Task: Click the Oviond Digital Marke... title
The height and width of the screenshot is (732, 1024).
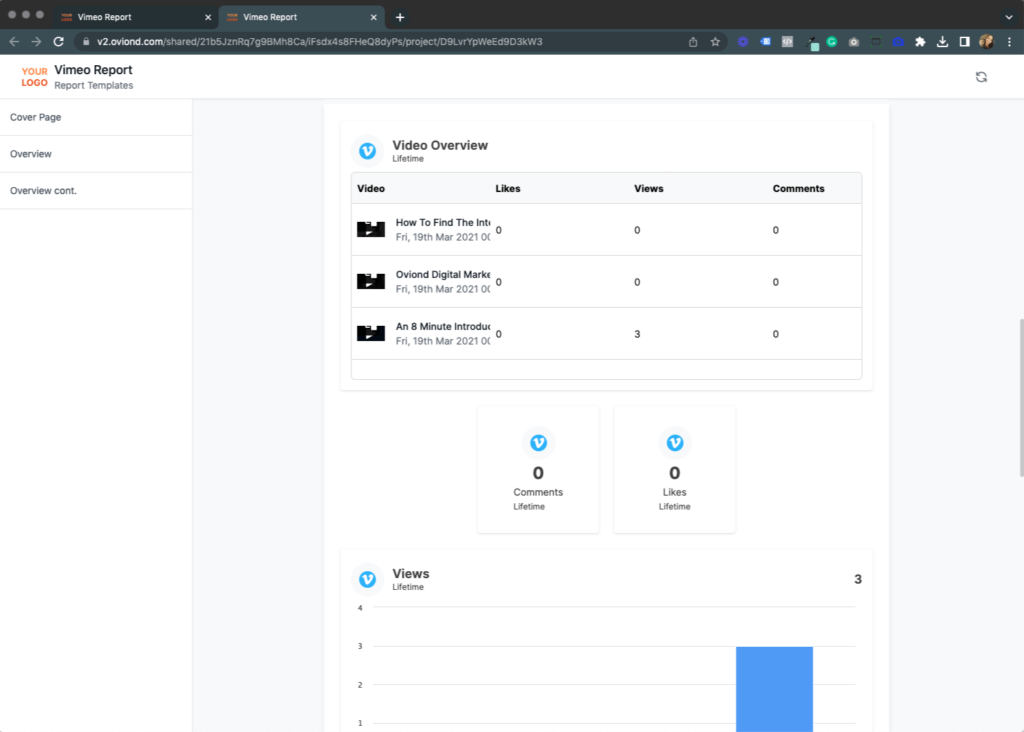Action: coord(443,275)
